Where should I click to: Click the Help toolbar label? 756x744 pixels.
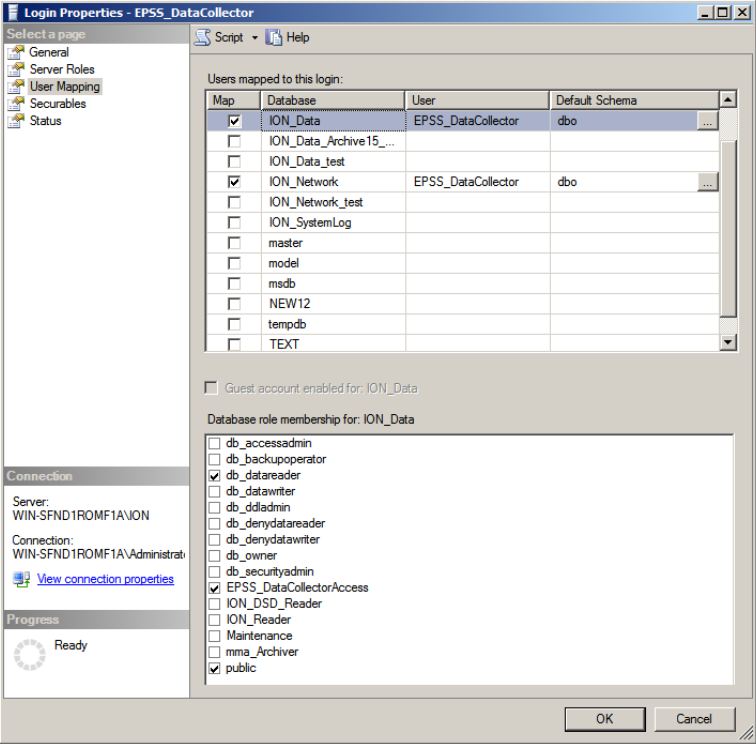(298, 37)
